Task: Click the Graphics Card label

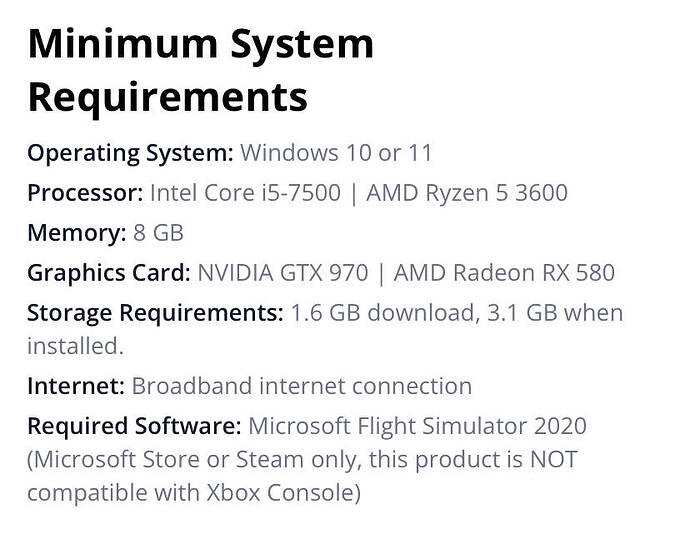Action: point(109,273)
